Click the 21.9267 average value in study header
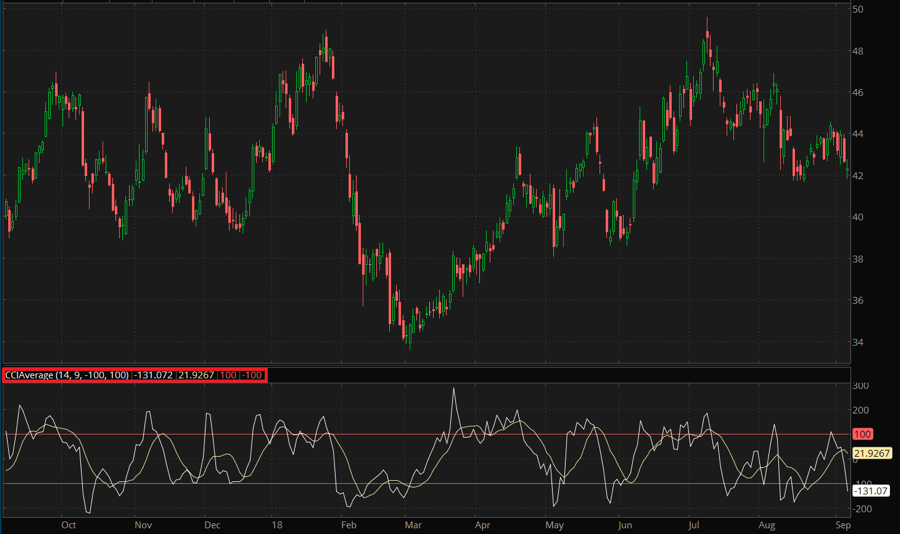This screenshot has width=900, height=534. pyautogui.click(x=196, y=375)
